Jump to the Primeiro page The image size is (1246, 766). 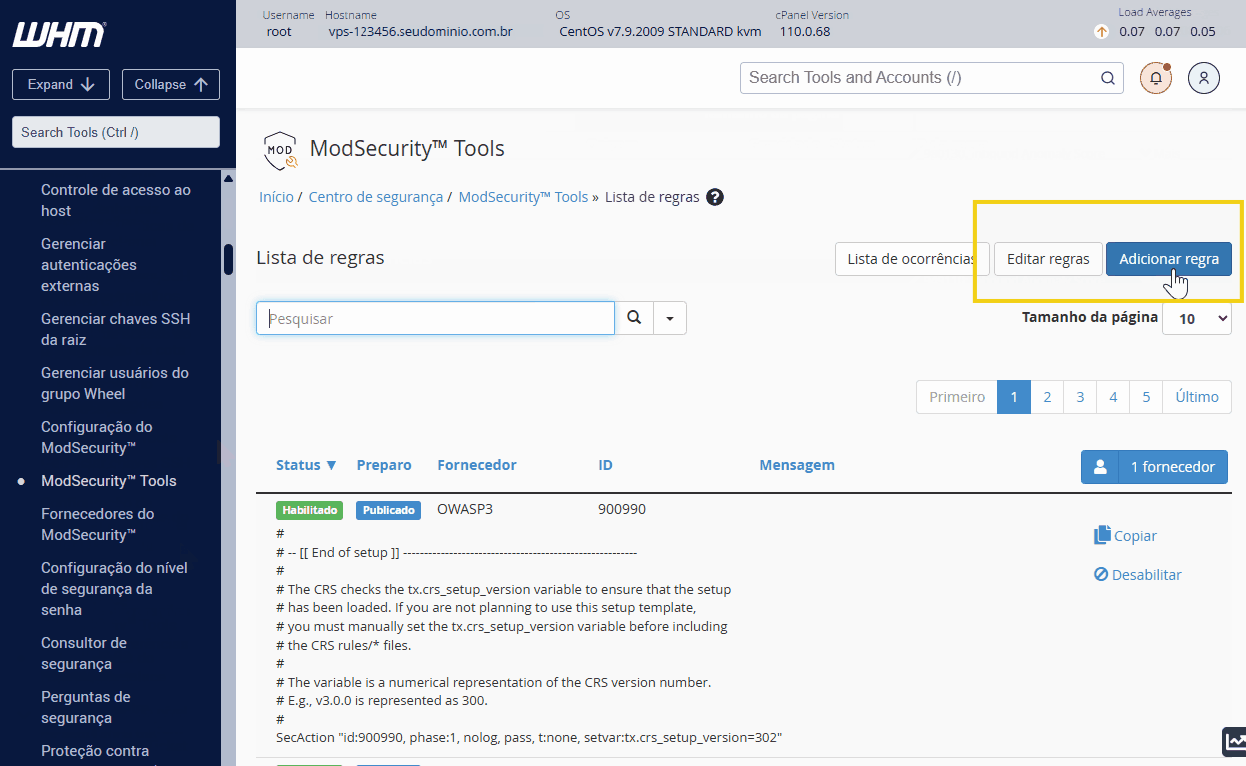pyautogui.click(x=957, y=397)
